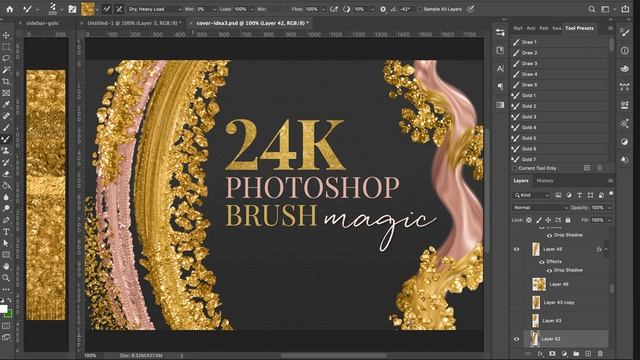Toggle the airbrush-style build-up button
Screen dimensions: 640x360
[333, 9]
